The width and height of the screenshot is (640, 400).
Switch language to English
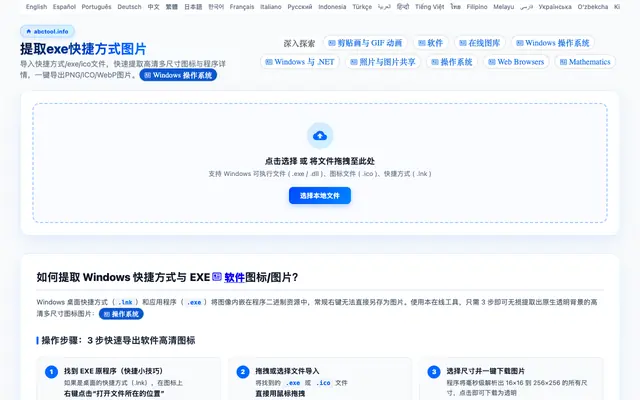(36, 7)
